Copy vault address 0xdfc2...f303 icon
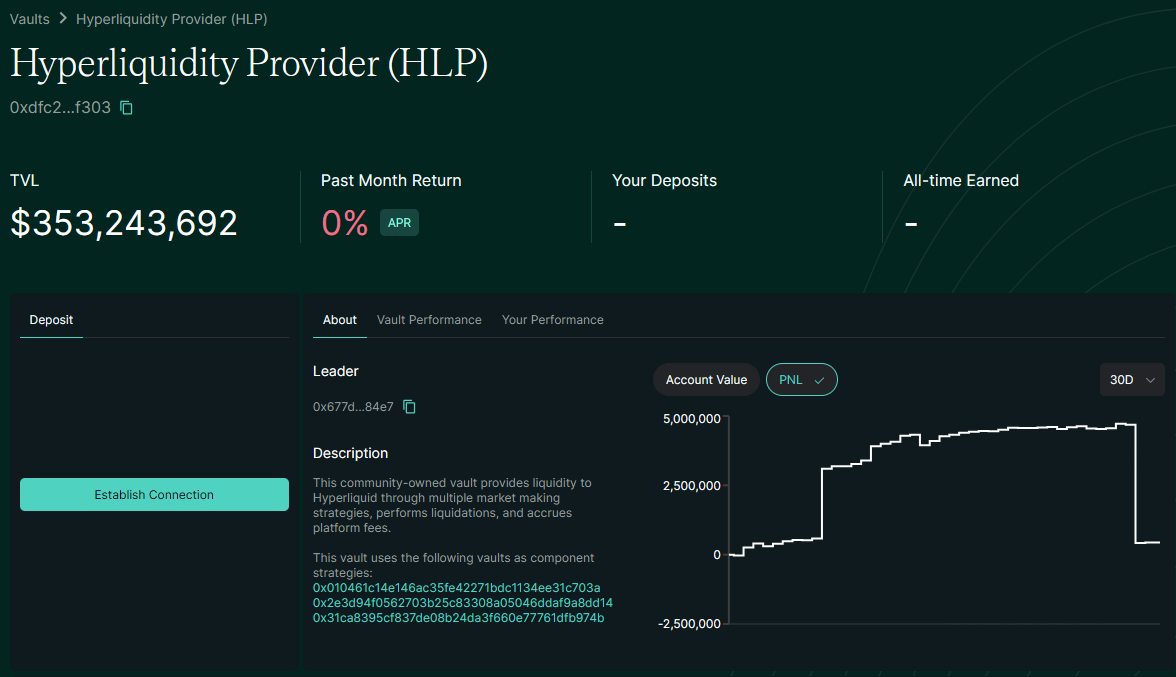This screenshot has width=1176, height=677. pos(127,108)
